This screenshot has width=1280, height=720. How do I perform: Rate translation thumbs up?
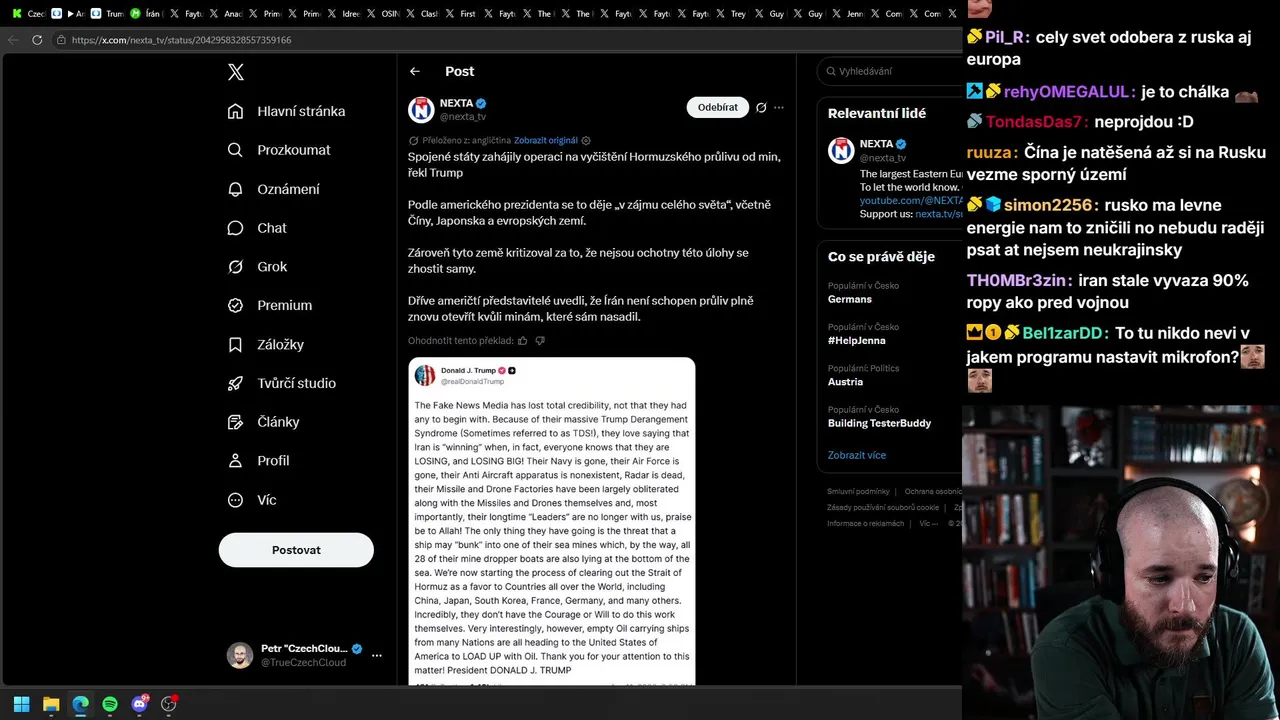point(522,341)
